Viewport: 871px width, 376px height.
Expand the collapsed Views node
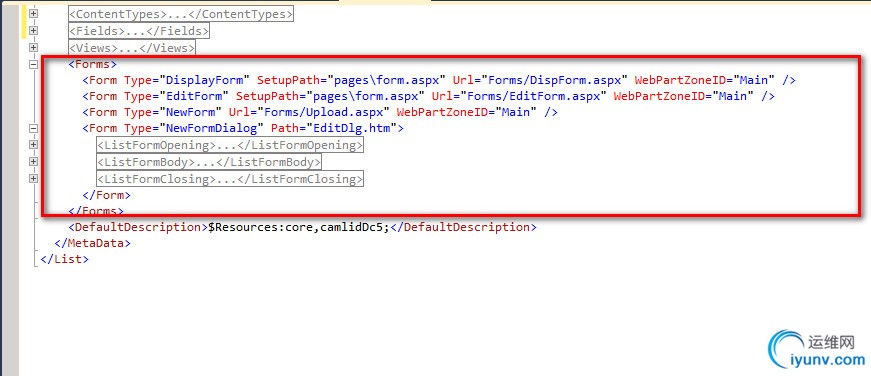[x=33, y=48]
